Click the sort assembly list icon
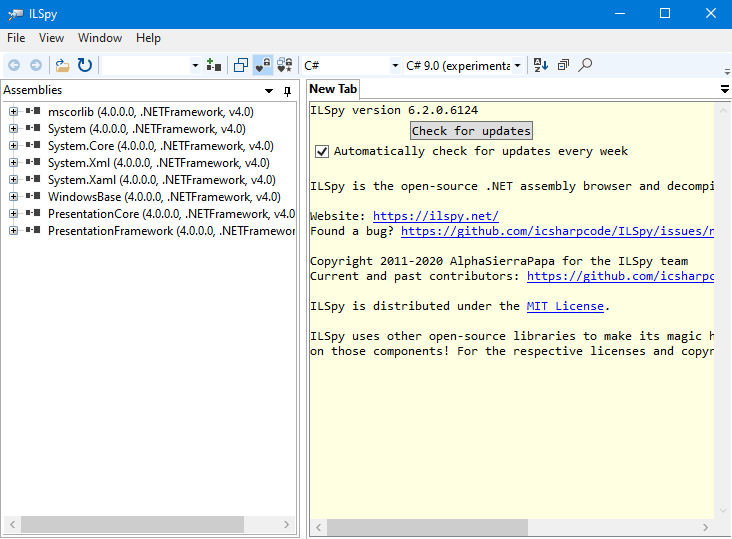The image size is (732, 539). [541, 65]
